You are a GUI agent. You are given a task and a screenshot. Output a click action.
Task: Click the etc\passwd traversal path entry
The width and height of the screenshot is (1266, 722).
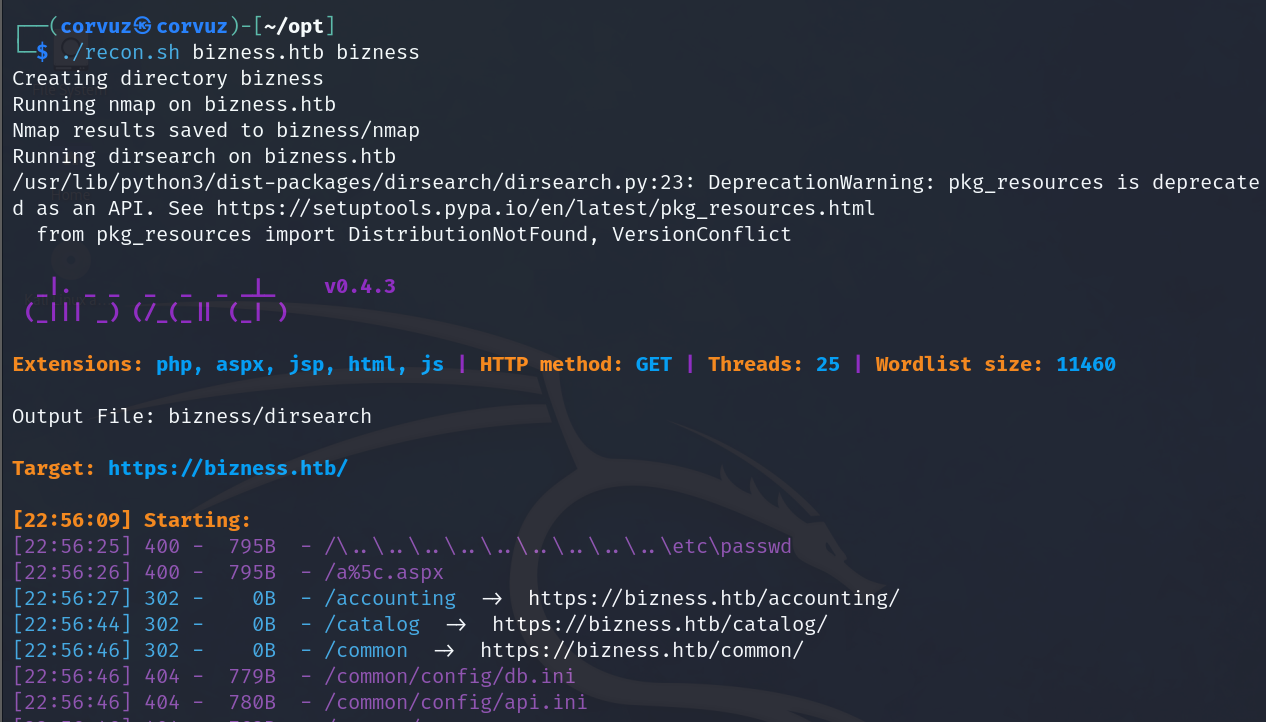[x=558, y=546]
